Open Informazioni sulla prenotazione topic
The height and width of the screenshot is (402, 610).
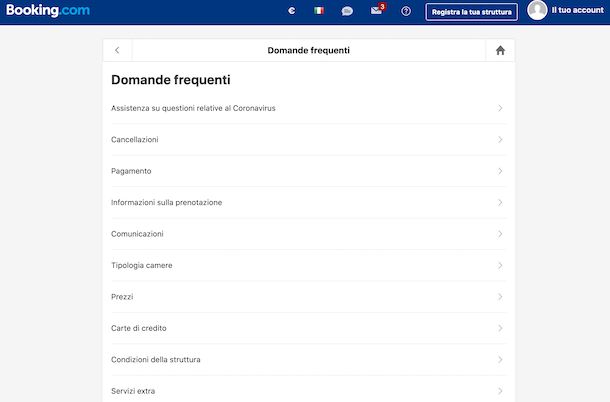point(167,203)
